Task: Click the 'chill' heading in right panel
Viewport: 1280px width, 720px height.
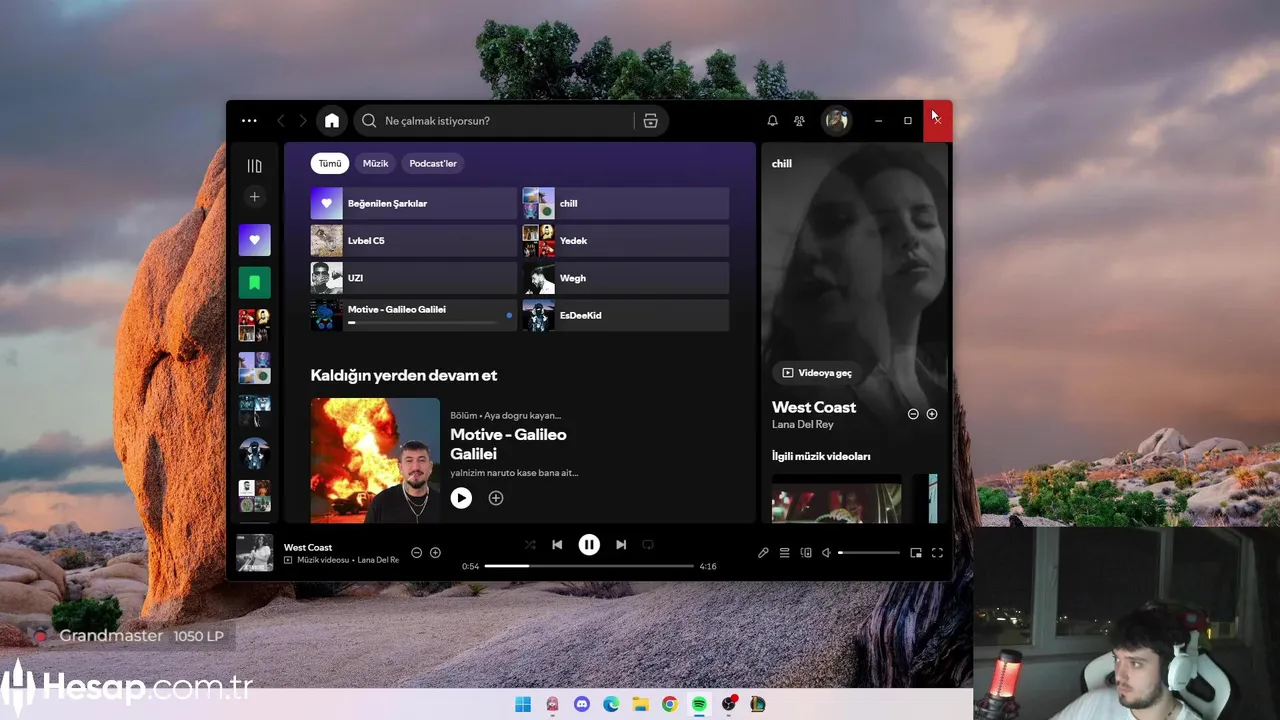Action: tap(782, 164)
